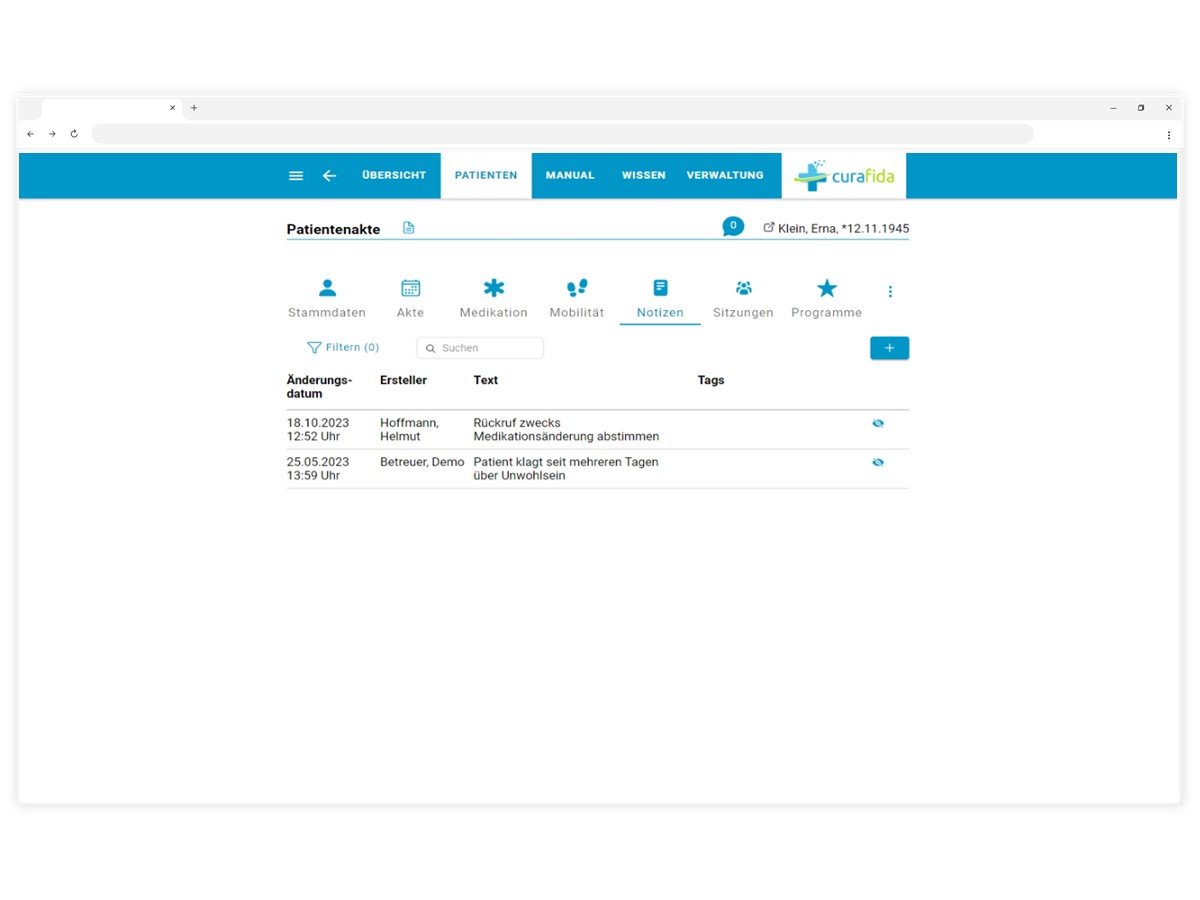This screenshot has width=1200, height=900.
Task: Open the browser three-dot menu
Action: [1168, 134]
